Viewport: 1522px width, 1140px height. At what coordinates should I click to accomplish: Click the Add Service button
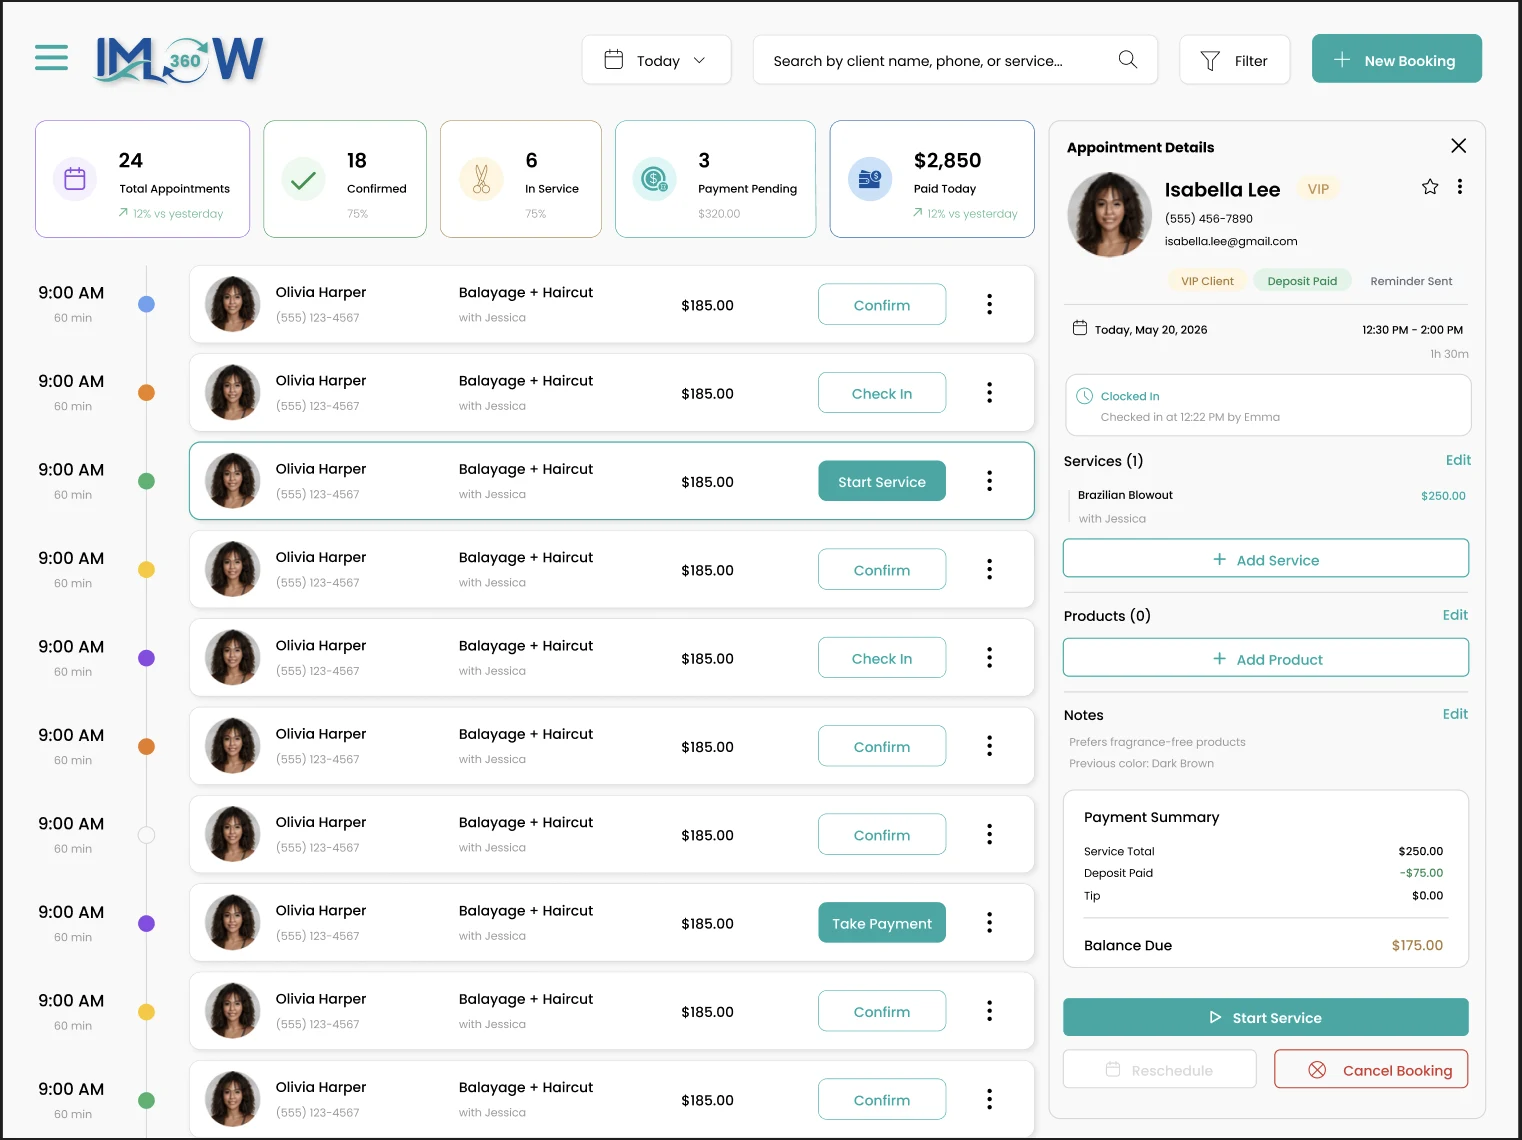click(x=1265, y=558)
